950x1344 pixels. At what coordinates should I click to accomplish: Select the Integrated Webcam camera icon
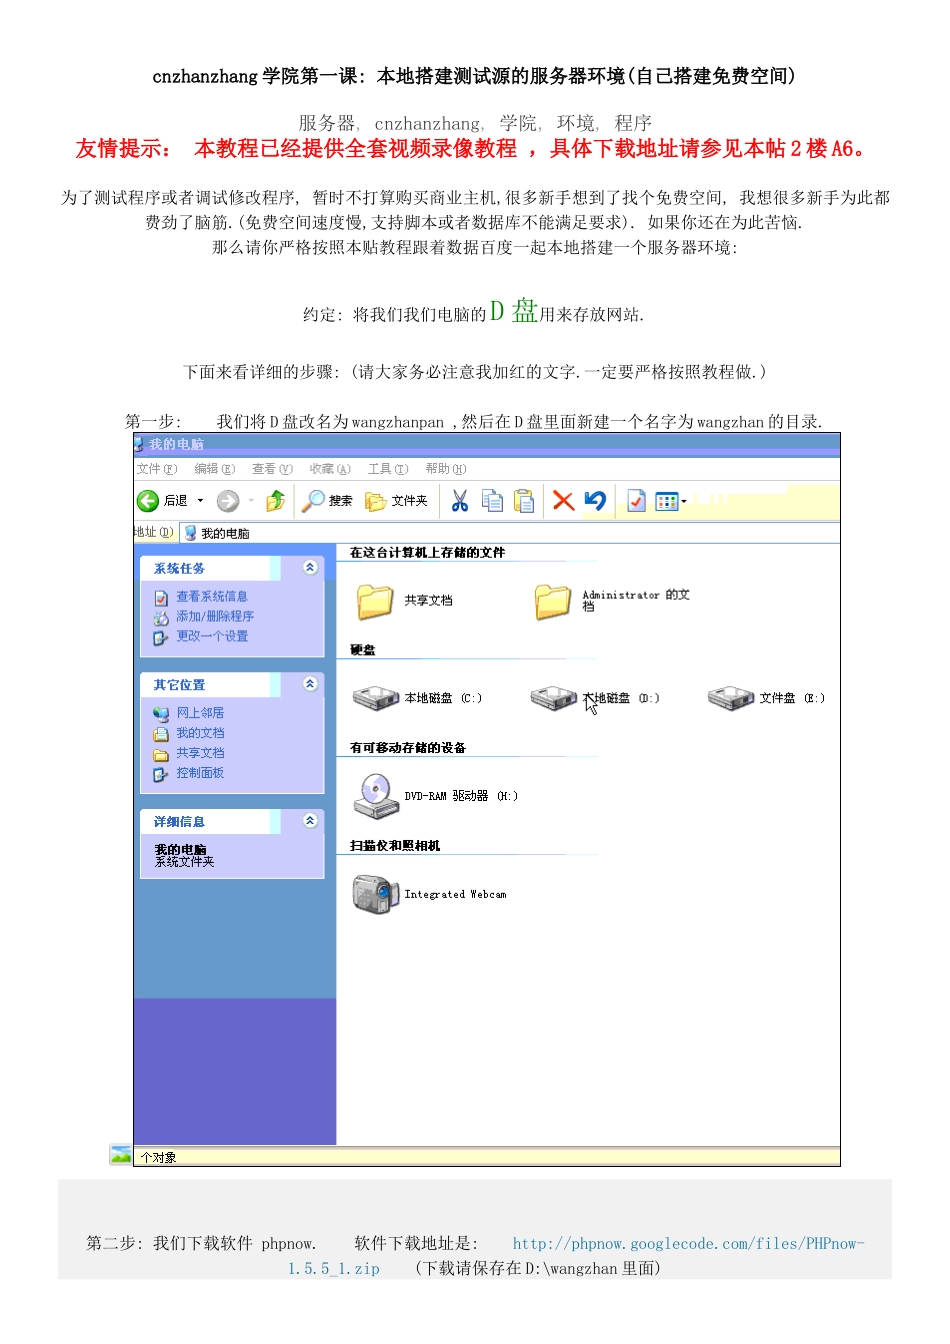coord(375,894)
